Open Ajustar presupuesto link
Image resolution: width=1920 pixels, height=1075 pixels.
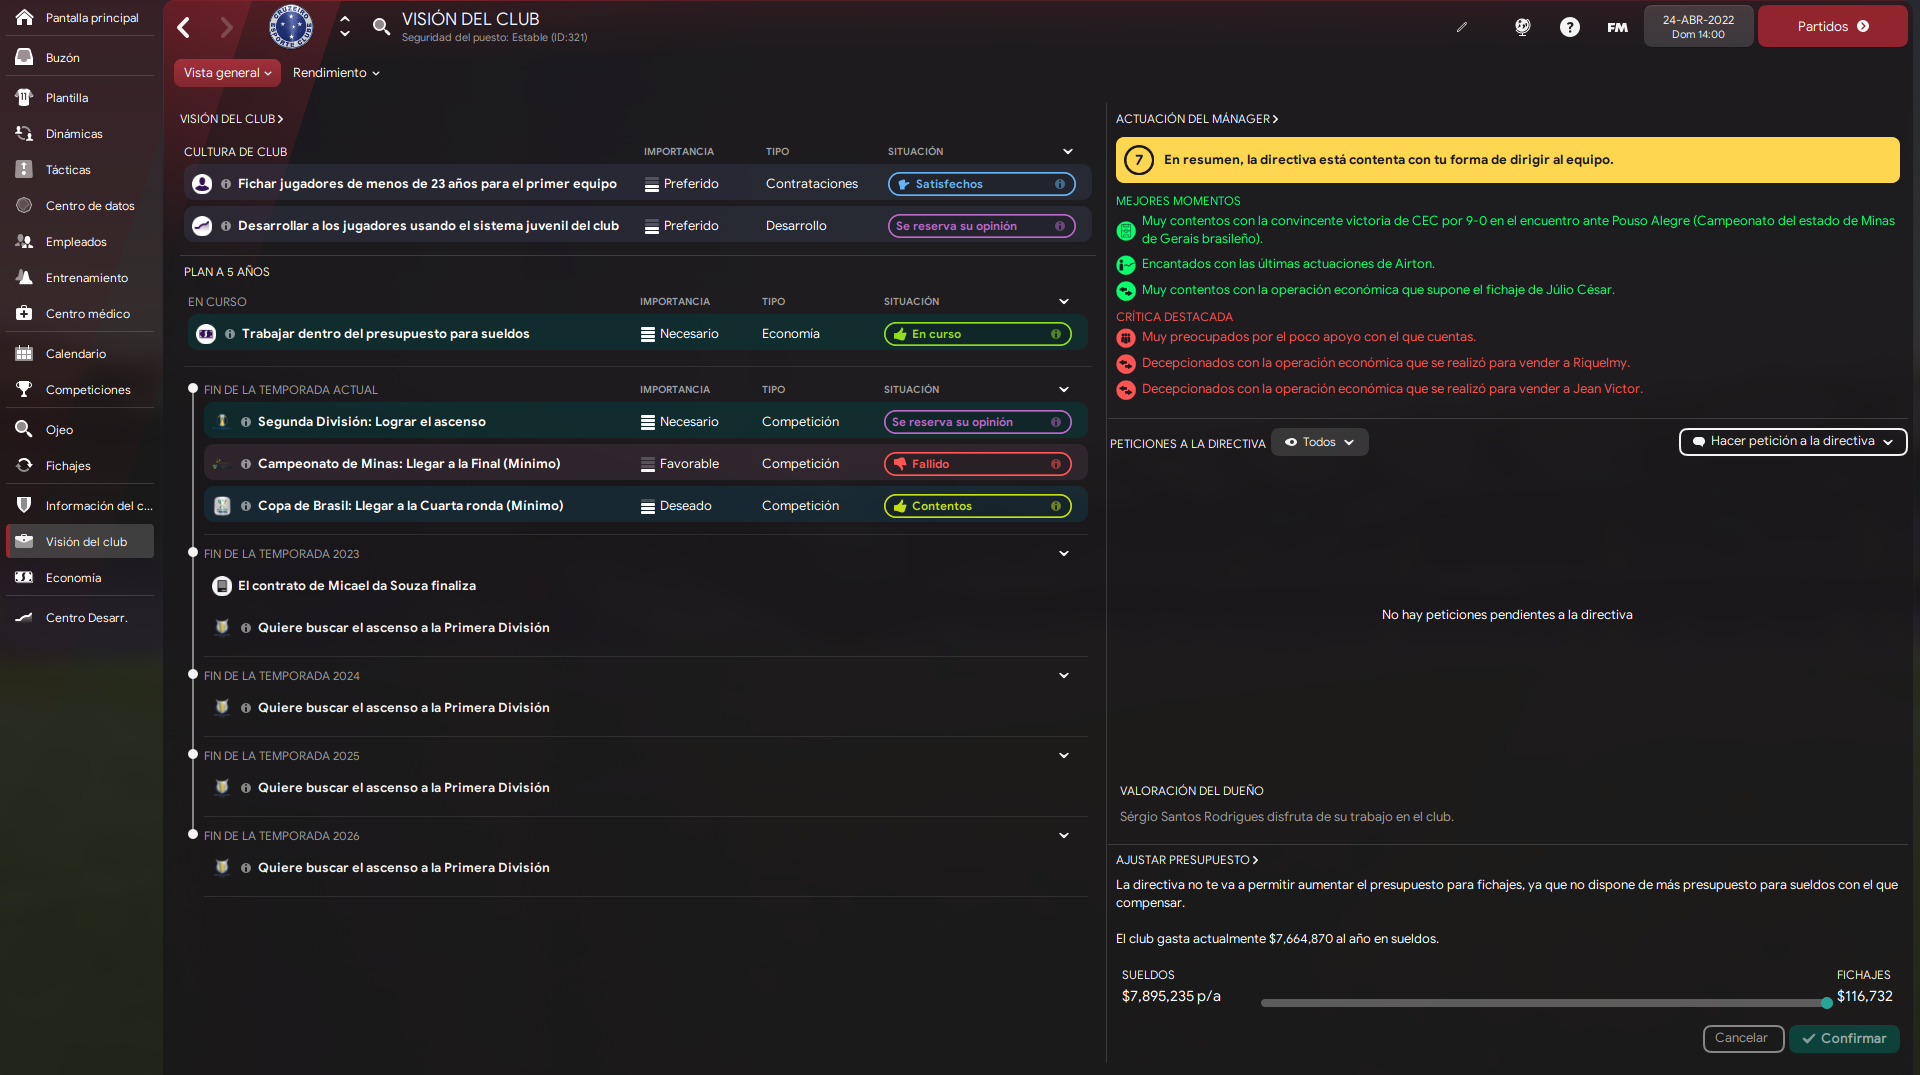tap(1187, 860)
